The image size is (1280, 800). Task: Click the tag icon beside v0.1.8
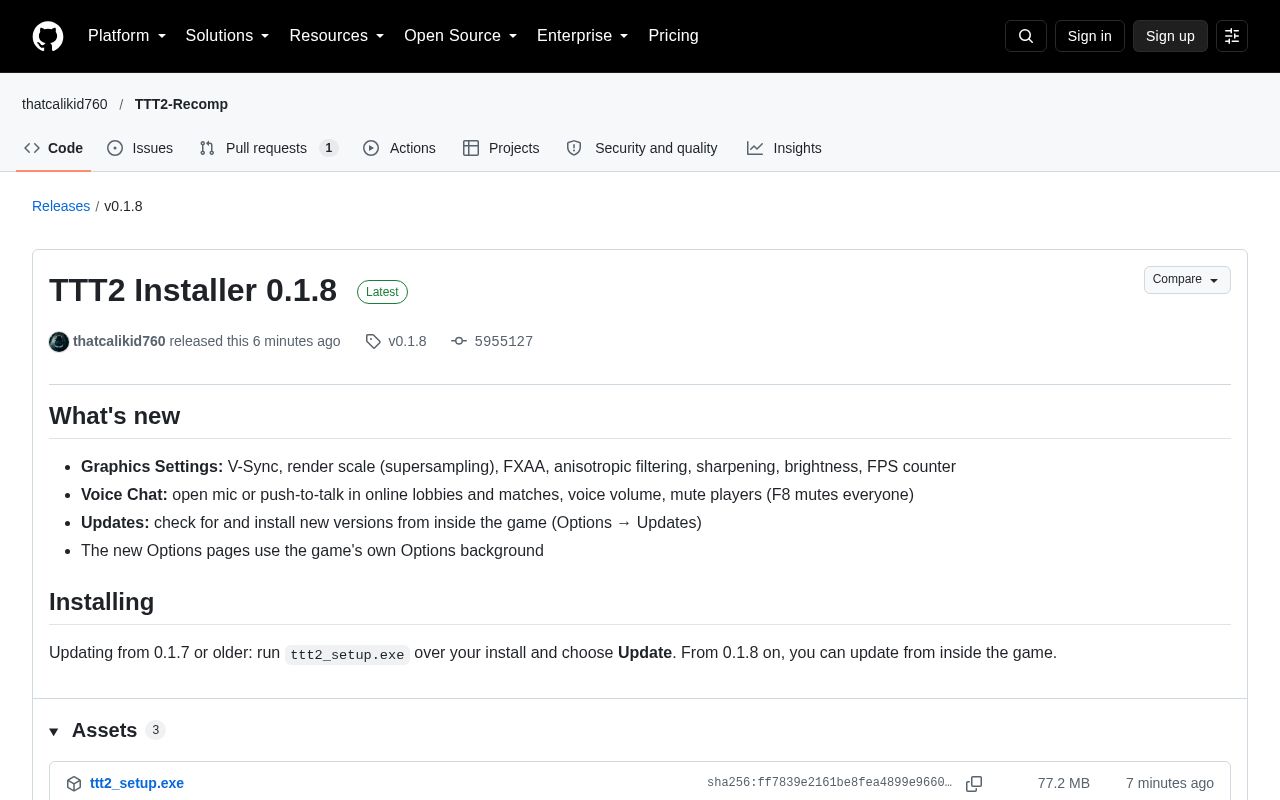tap(373, 341)
